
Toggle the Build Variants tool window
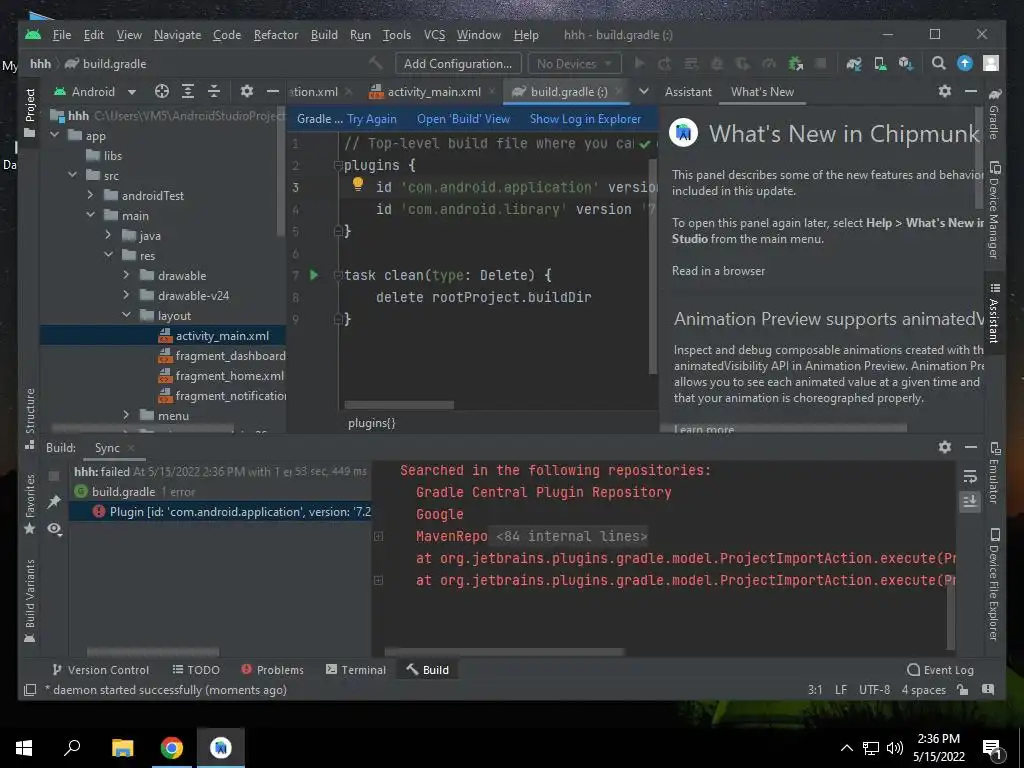(29, 601)
